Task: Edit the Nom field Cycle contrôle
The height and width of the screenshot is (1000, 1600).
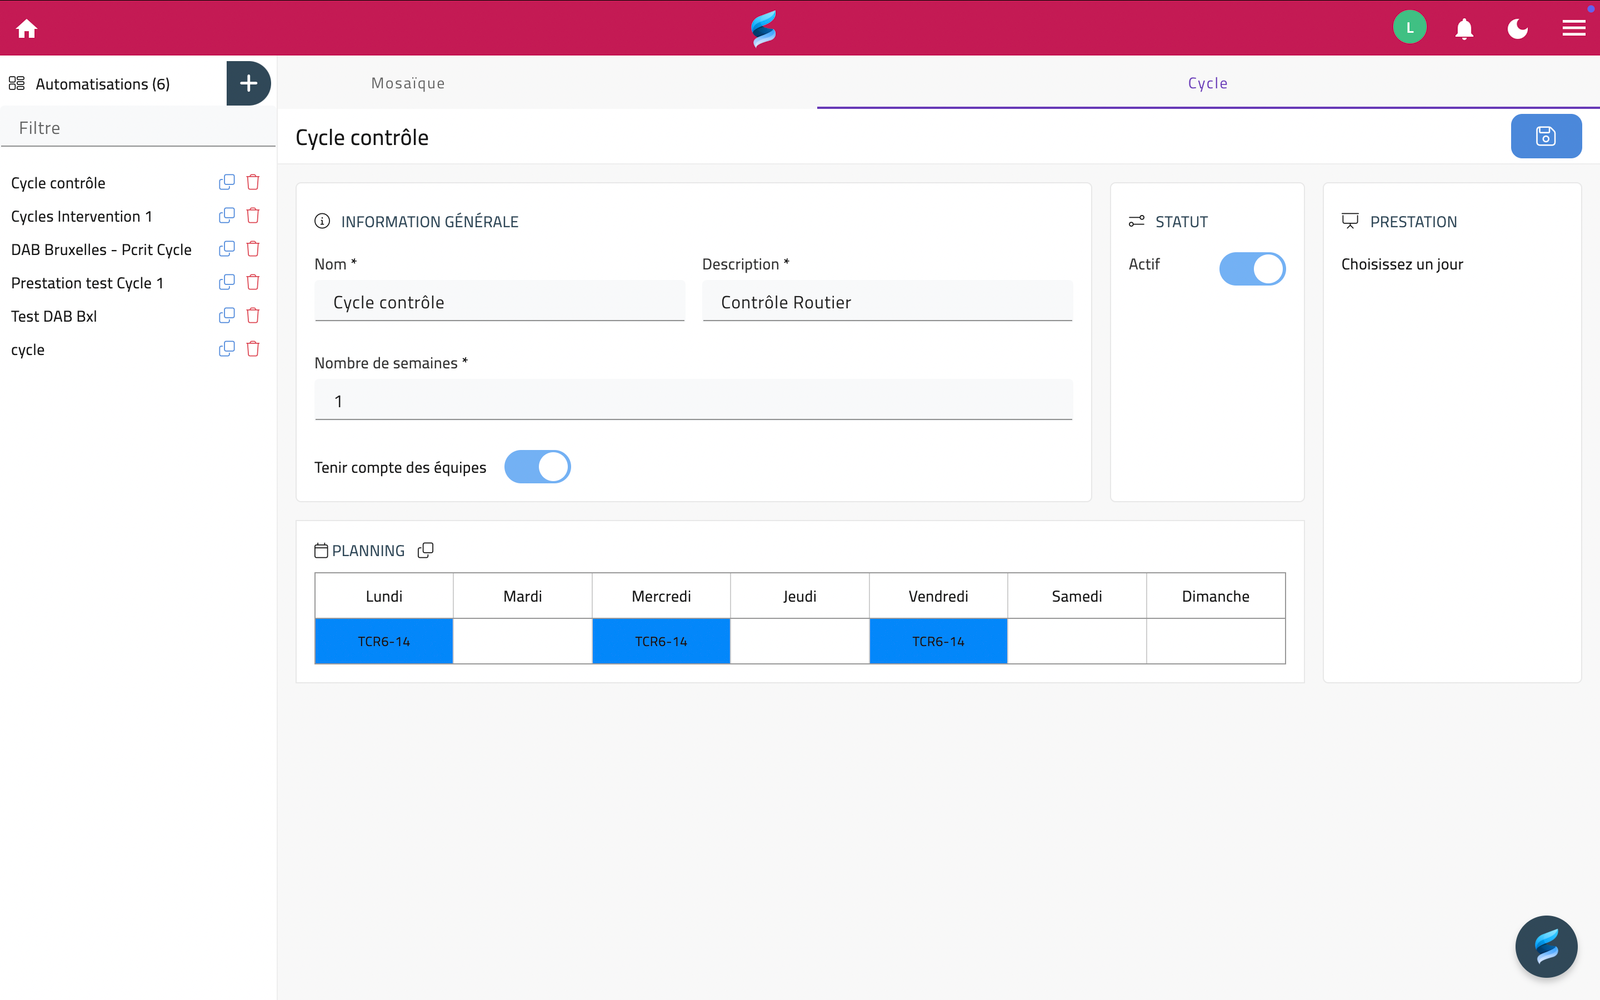Action: (499, 301)
